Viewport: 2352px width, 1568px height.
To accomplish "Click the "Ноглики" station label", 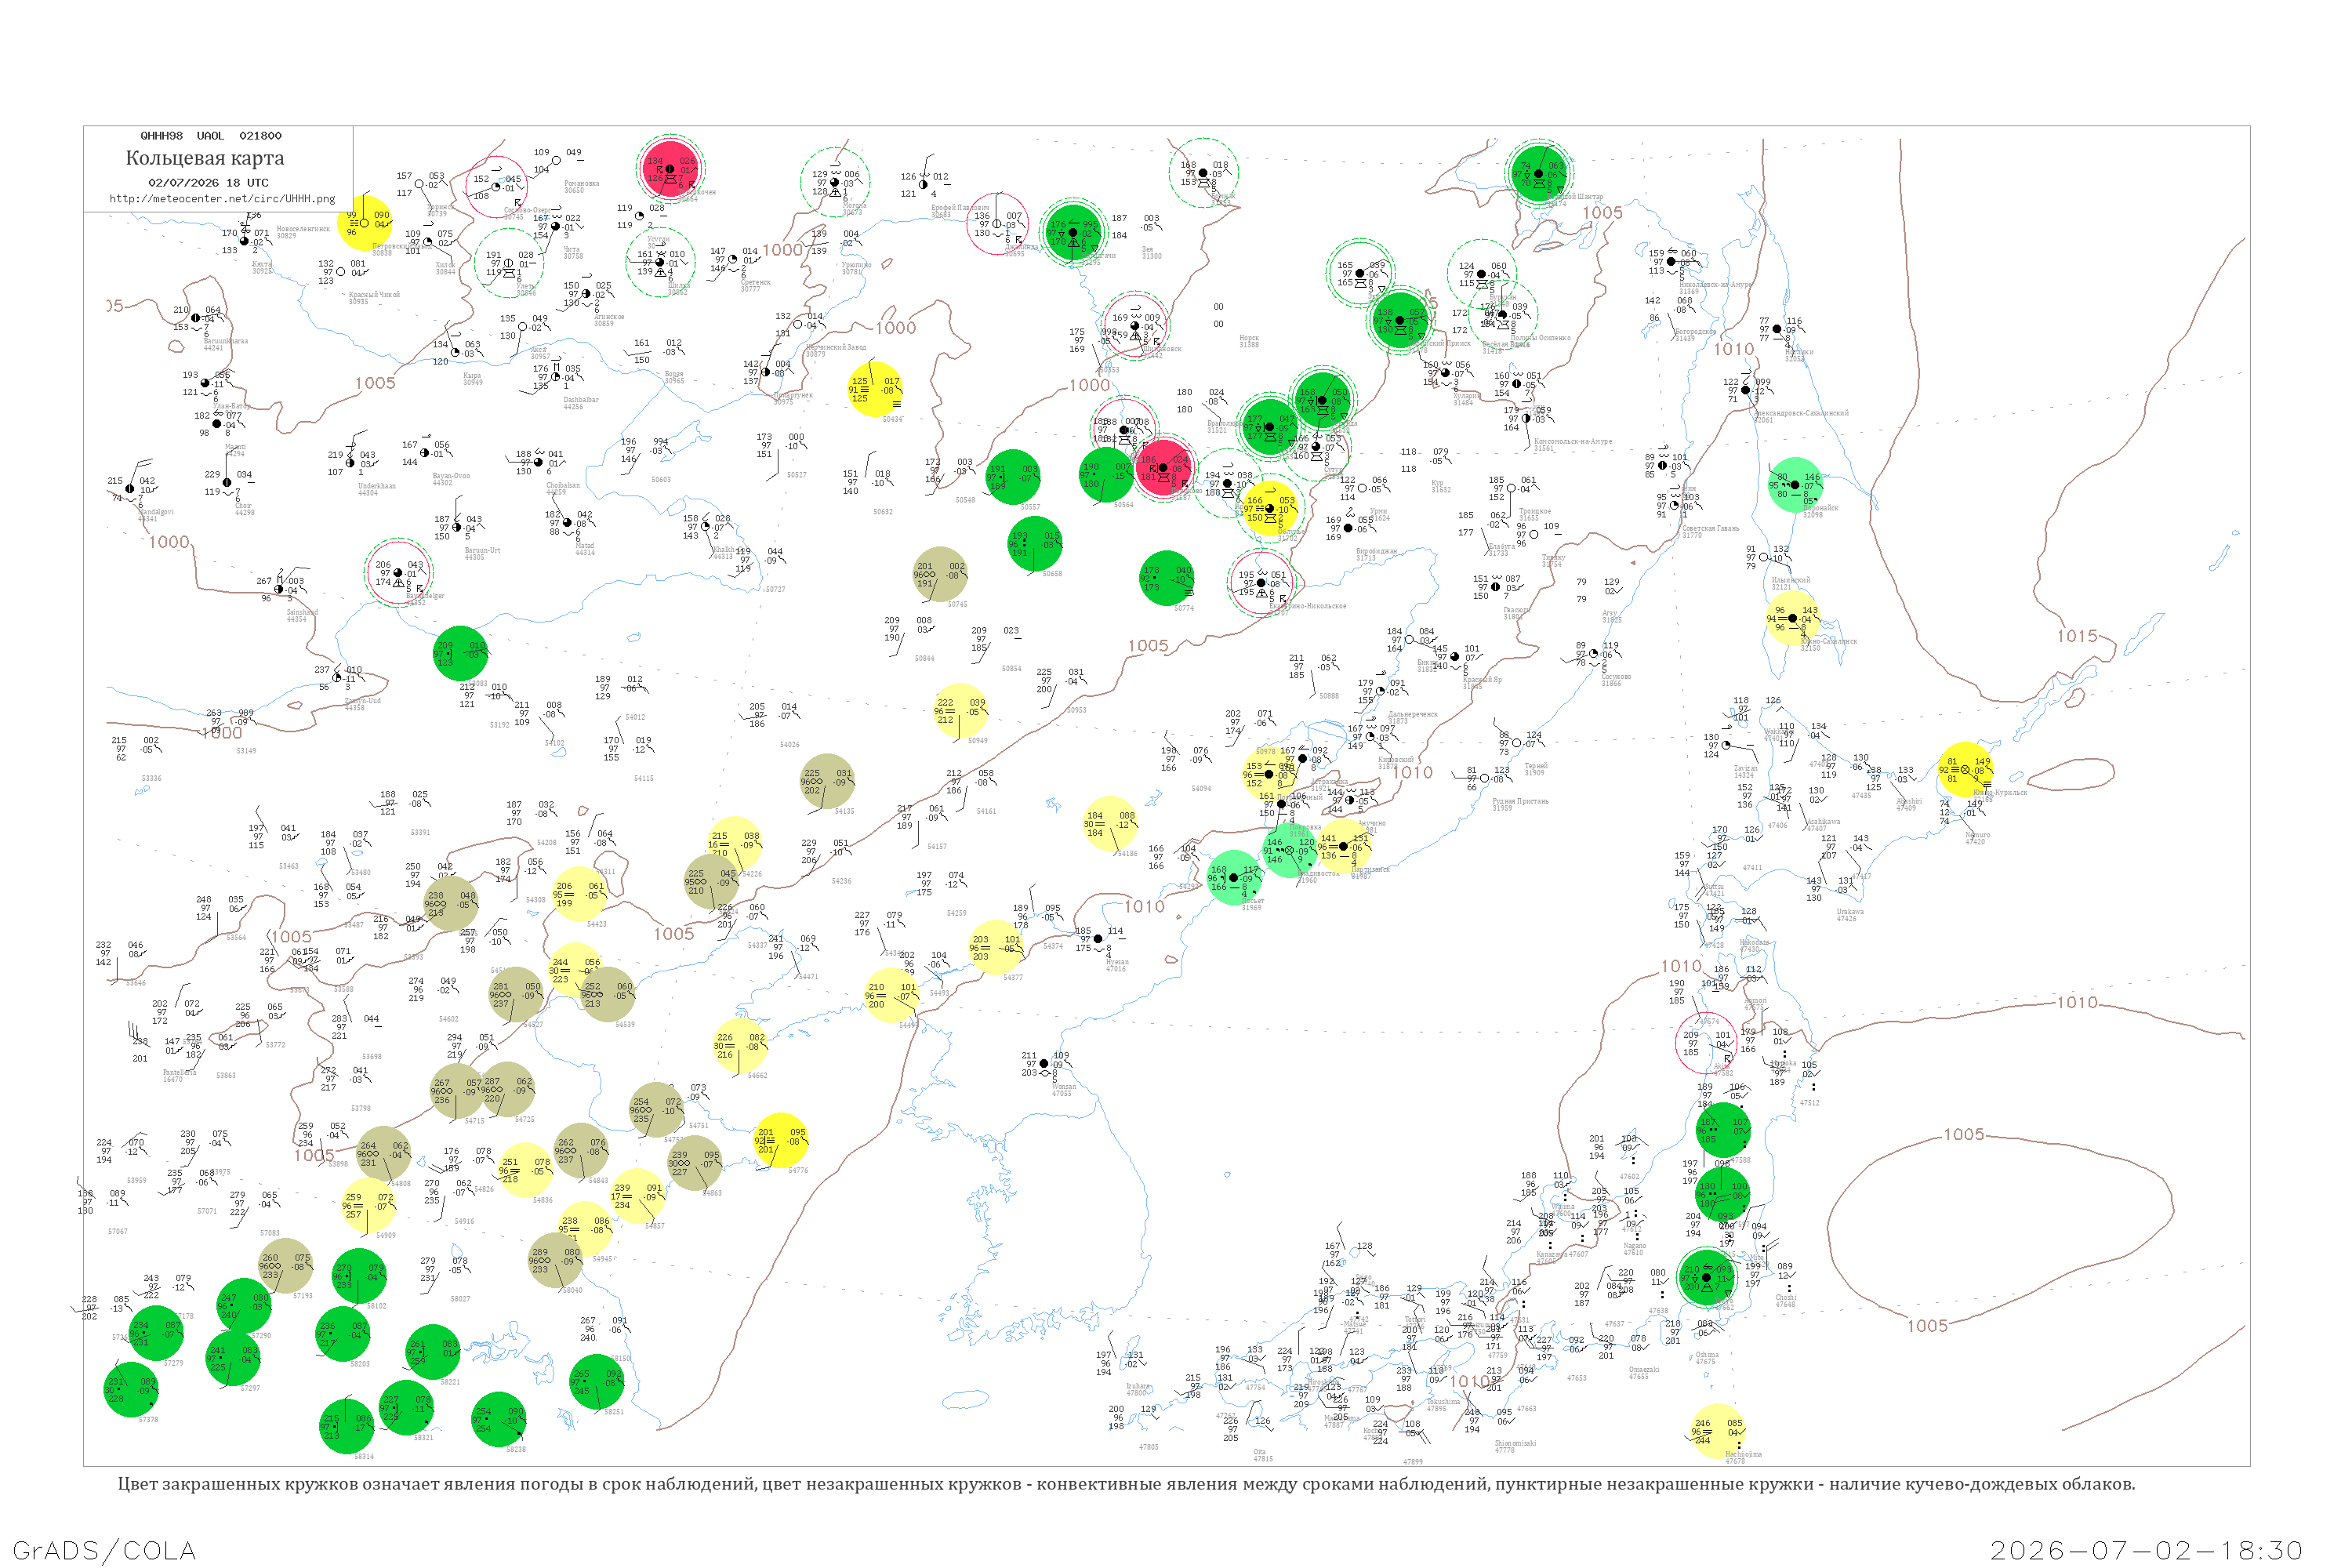I will tap(1799, 352).
